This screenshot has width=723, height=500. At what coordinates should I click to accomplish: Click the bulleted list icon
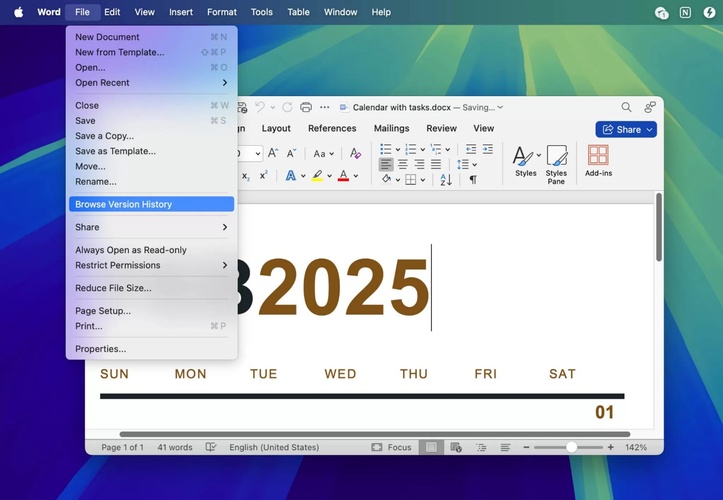coord(386,149)
